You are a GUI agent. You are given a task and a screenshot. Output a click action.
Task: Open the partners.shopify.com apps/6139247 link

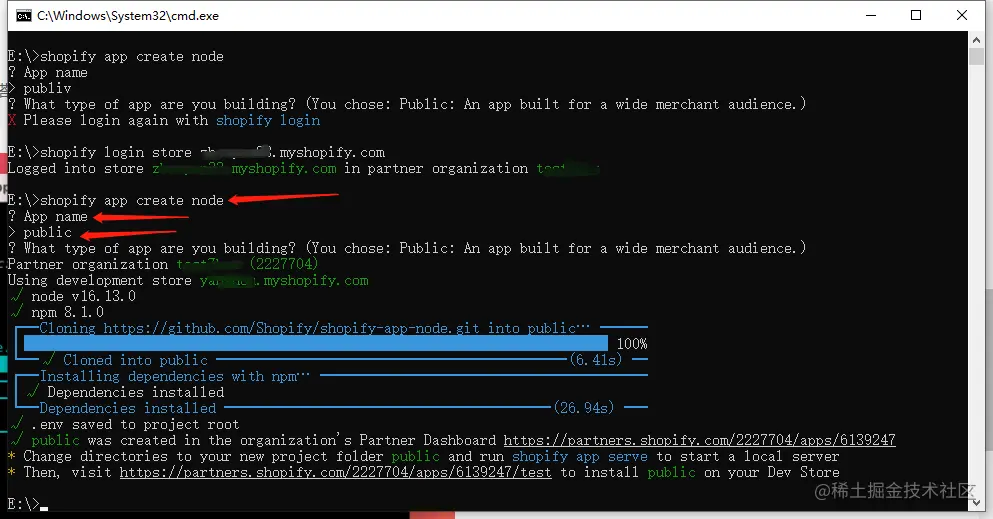pos(699,440)
